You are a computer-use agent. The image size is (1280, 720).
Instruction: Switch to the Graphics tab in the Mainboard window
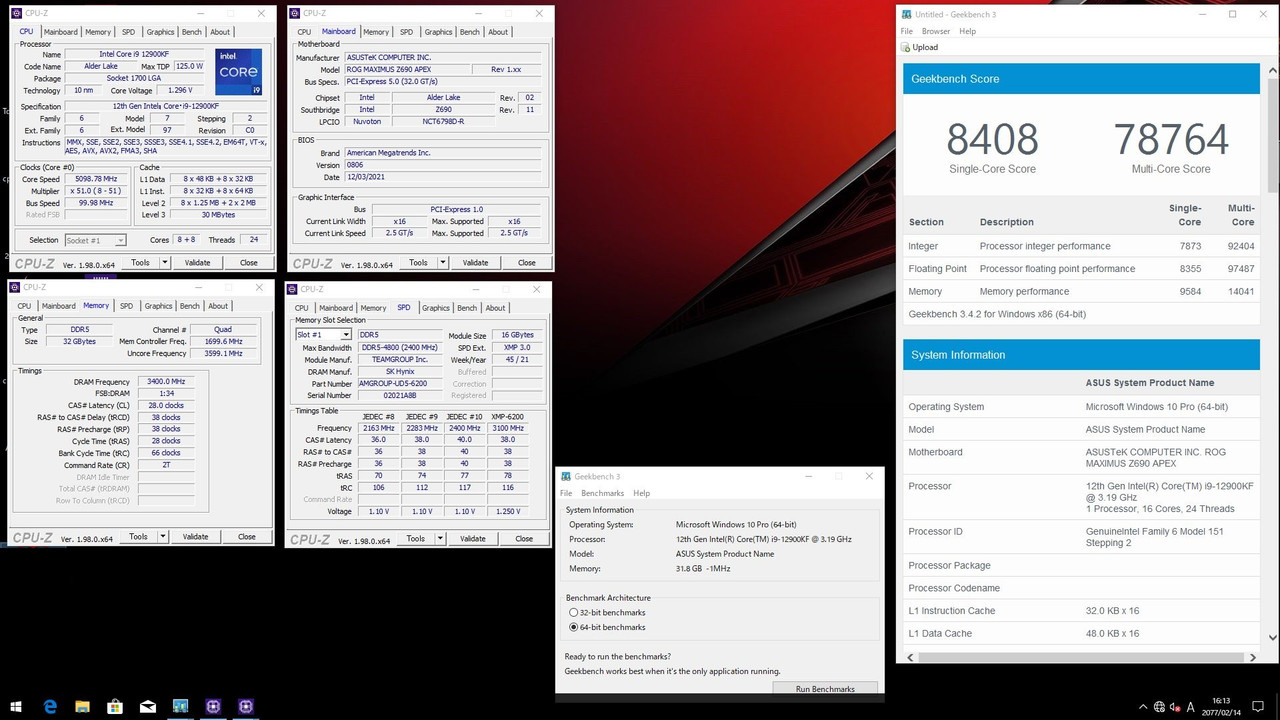coord(438,32)
